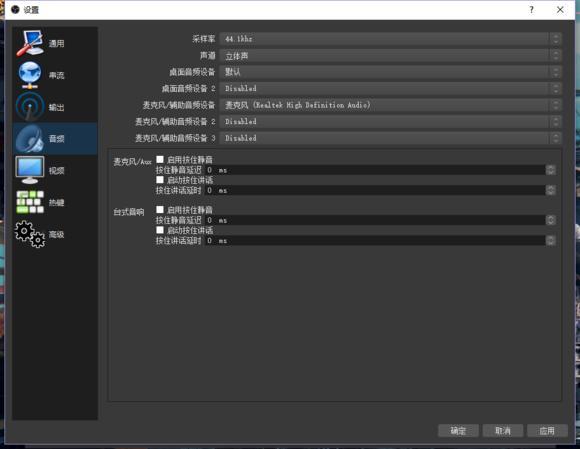
Task: Open the 高级 advanced gears icon
Action: [30, 234]
